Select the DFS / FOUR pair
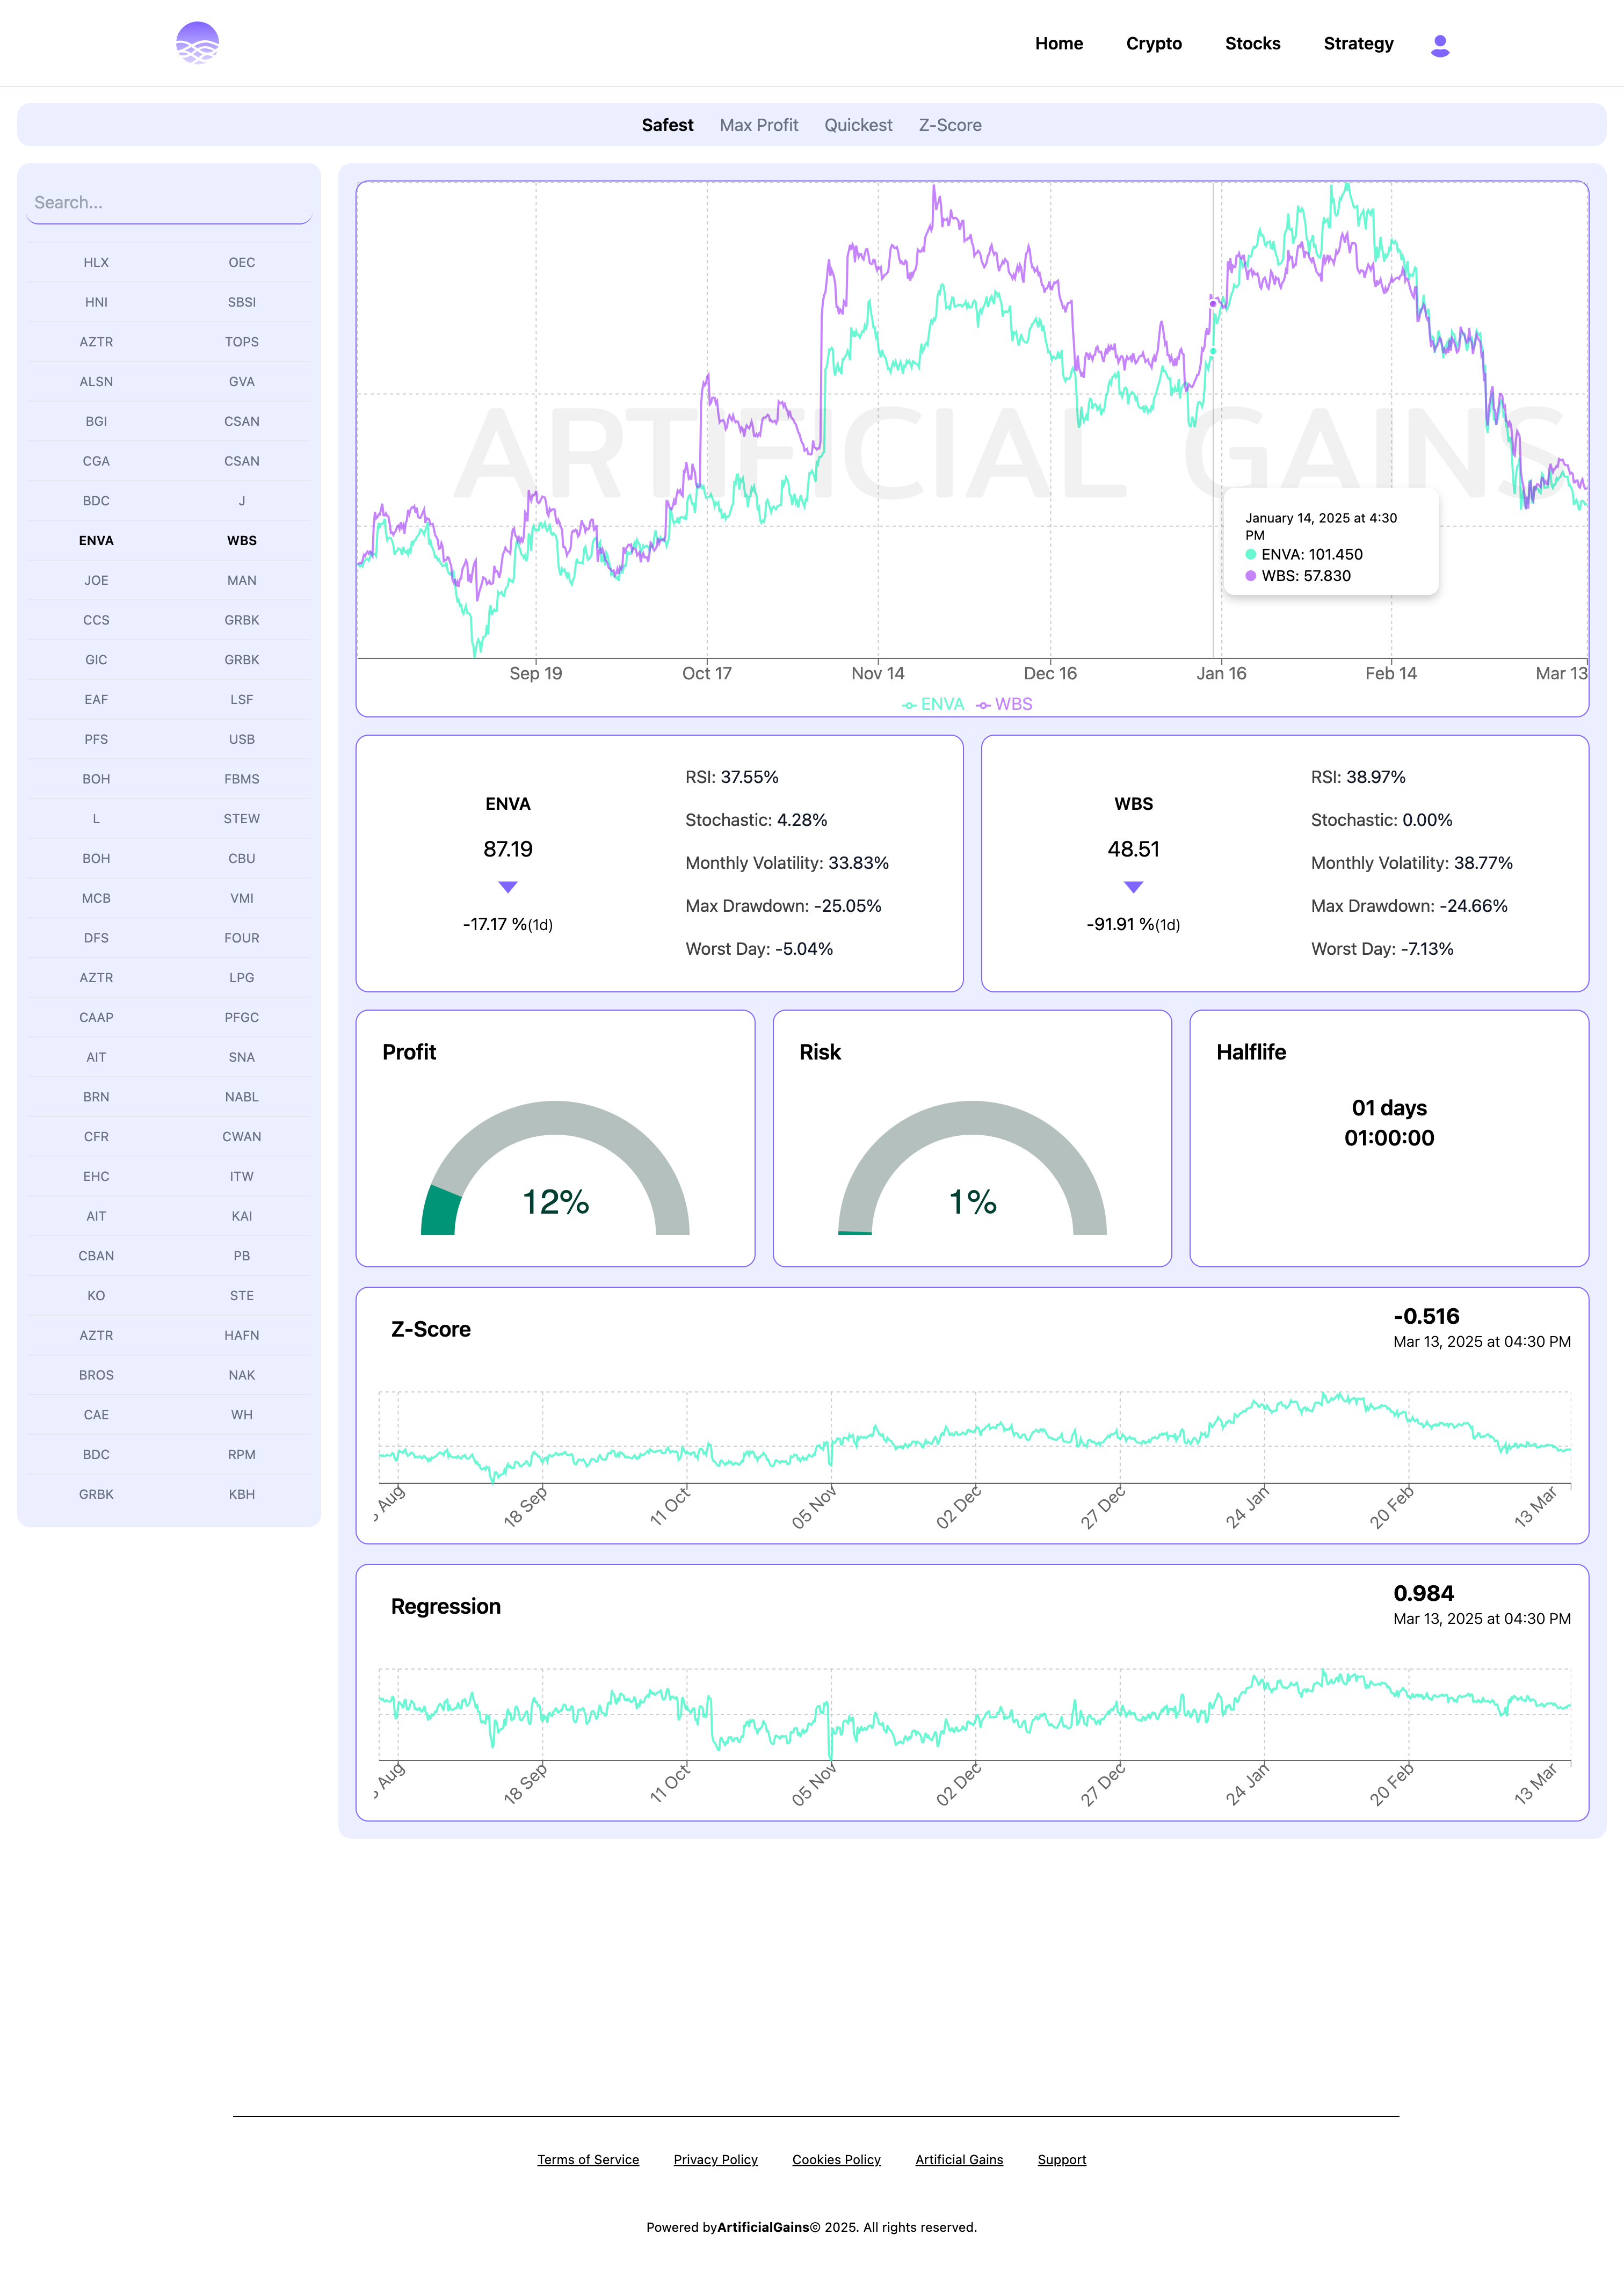Screen dimensions: 1624x2278 (169, 938)
